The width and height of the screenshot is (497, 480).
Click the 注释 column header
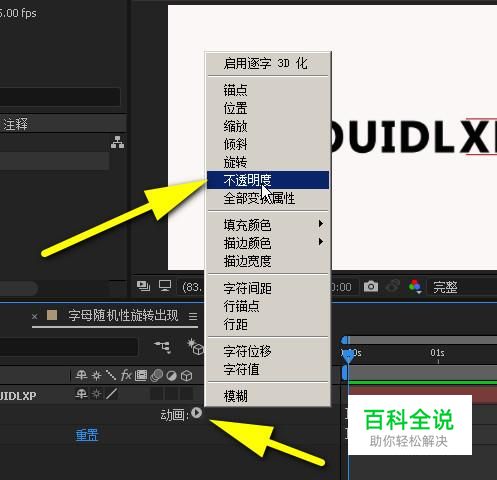pyautogui.click(x=15, y=124)
